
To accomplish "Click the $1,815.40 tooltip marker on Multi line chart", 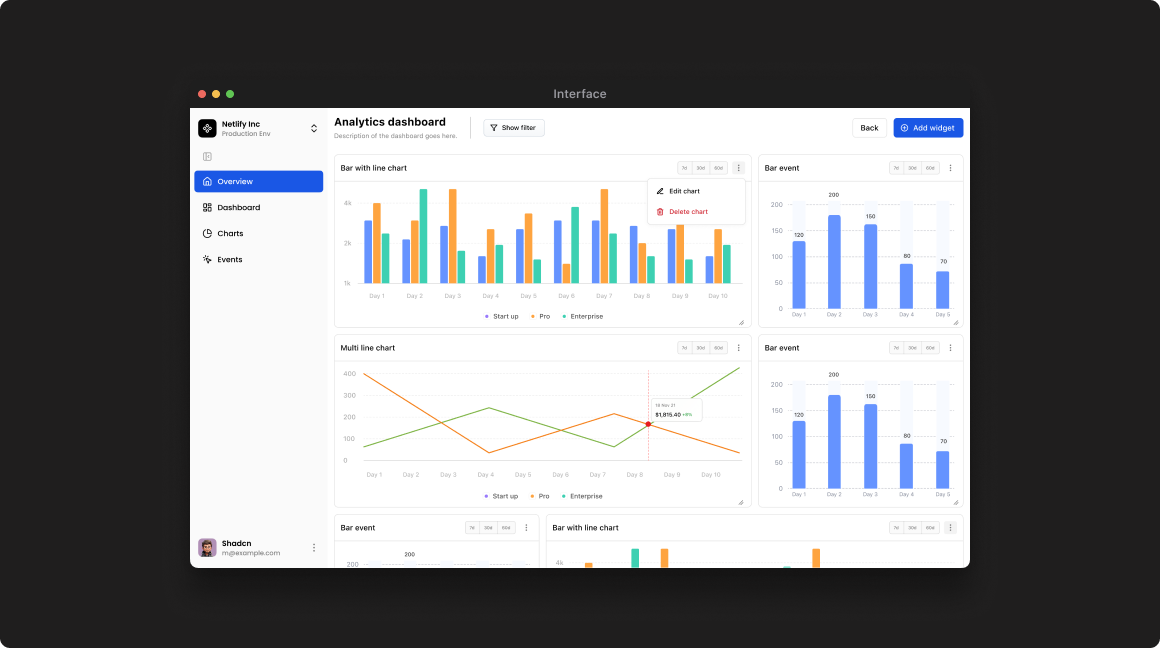I will (x=648, y=424).
